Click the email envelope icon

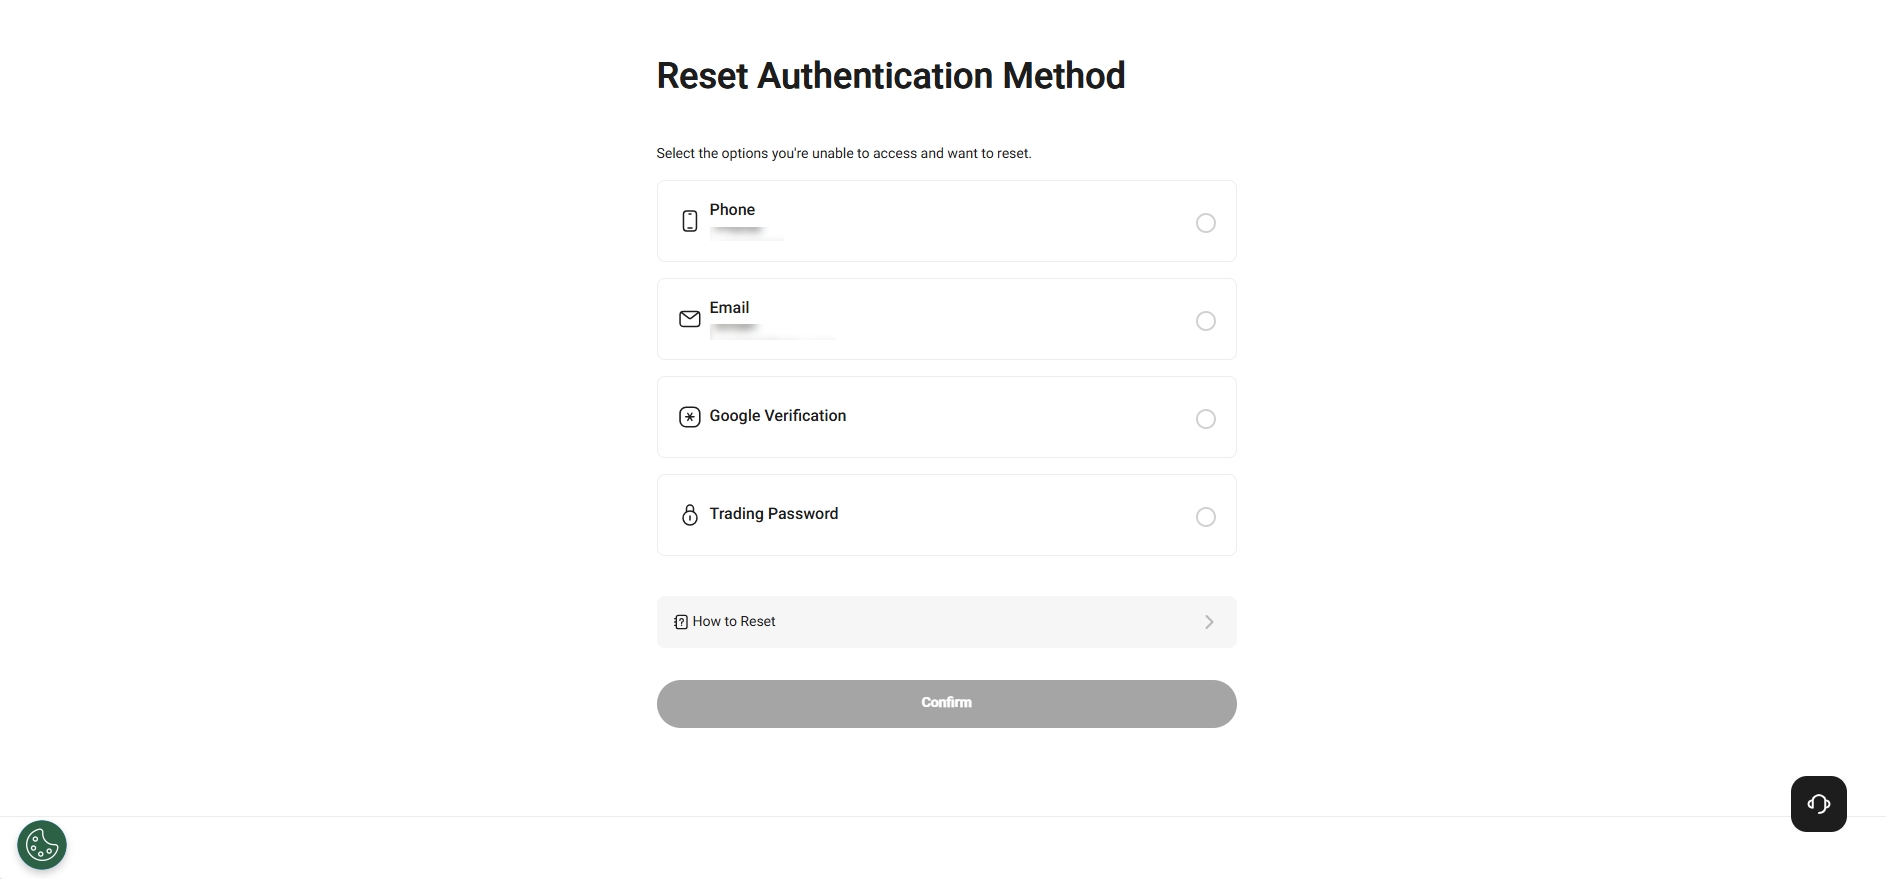coord(689,319)
